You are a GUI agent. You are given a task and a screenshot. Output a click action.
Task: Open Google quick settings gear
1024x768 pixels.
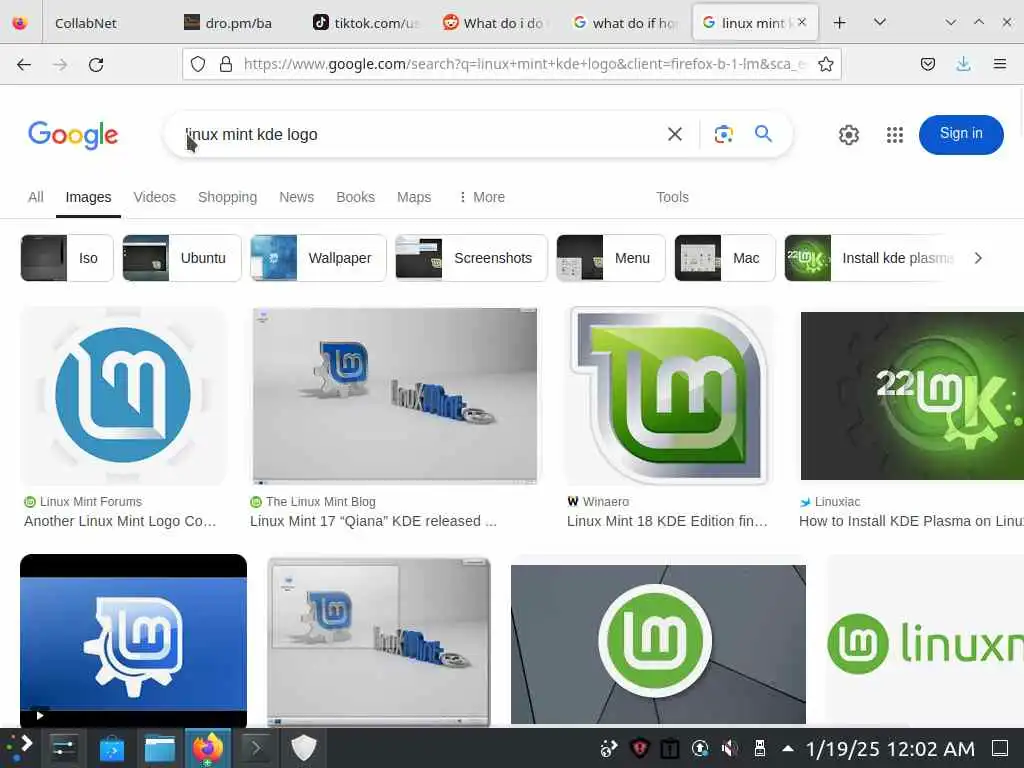(848, 135)
